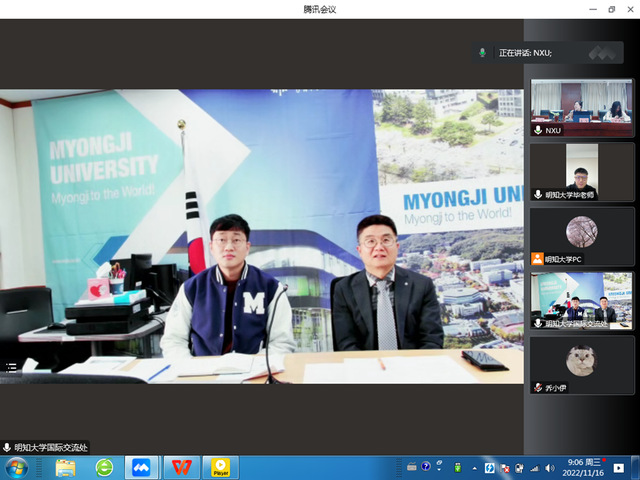
Task: Select the 明知大学PC participant tile
Action: [x=582, y=236]
